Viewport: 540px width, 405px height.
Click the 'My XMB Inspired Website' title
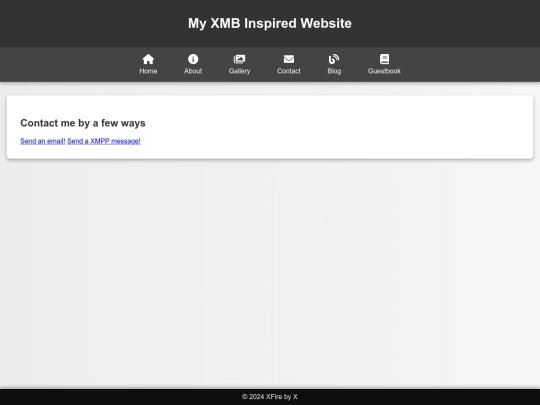[x=270, y=23]
